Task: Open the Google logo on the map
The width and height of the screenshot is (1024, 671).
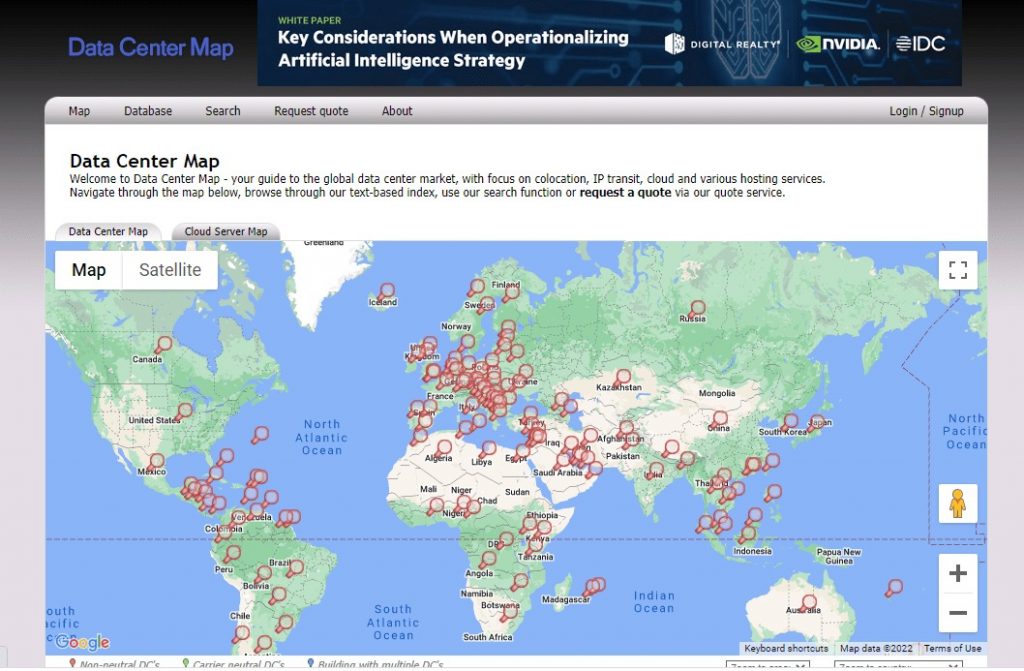Action: tap(85, 641)
